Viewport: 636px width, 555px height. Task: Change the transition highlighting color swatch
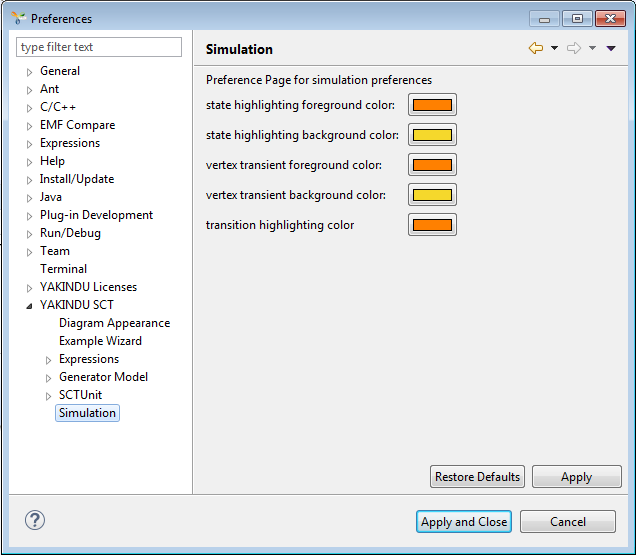(432, 225)
